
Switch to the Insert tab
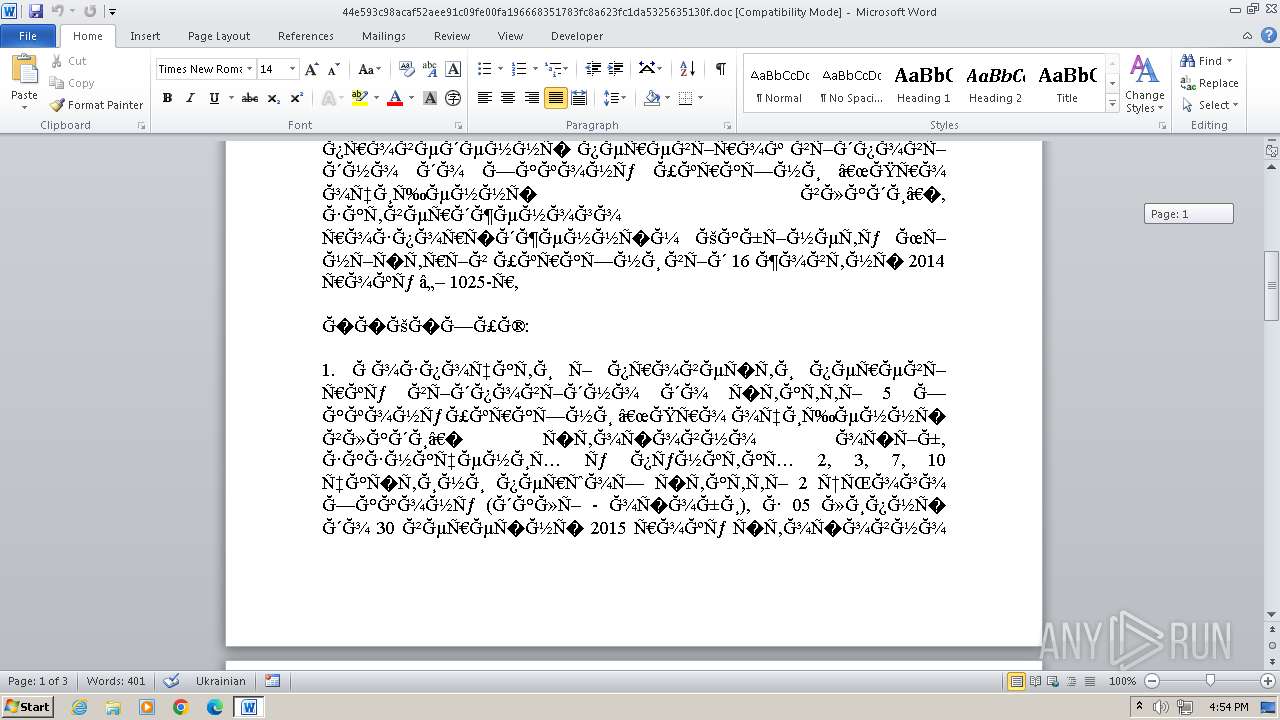pos(145,36)
